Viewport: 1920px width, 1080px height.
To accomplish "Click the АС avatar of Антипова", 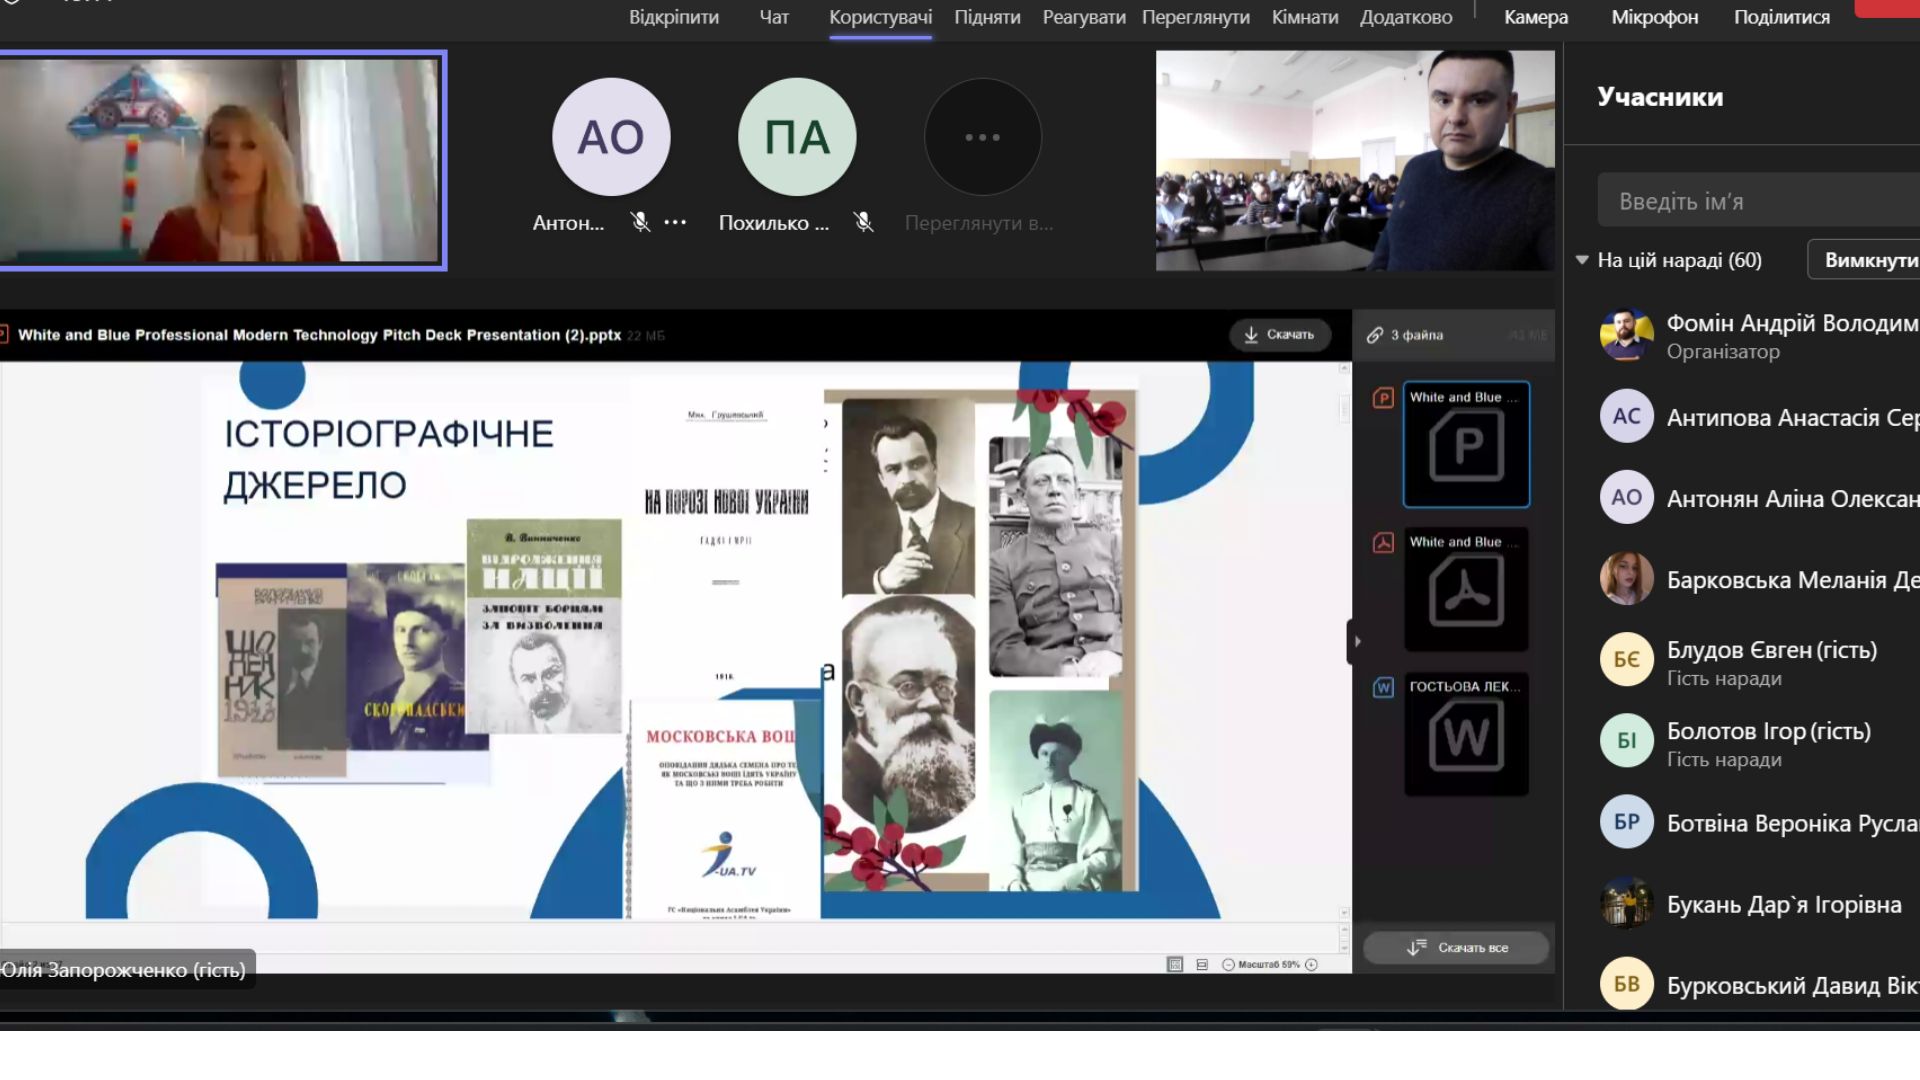I will tap(1626, 416).
